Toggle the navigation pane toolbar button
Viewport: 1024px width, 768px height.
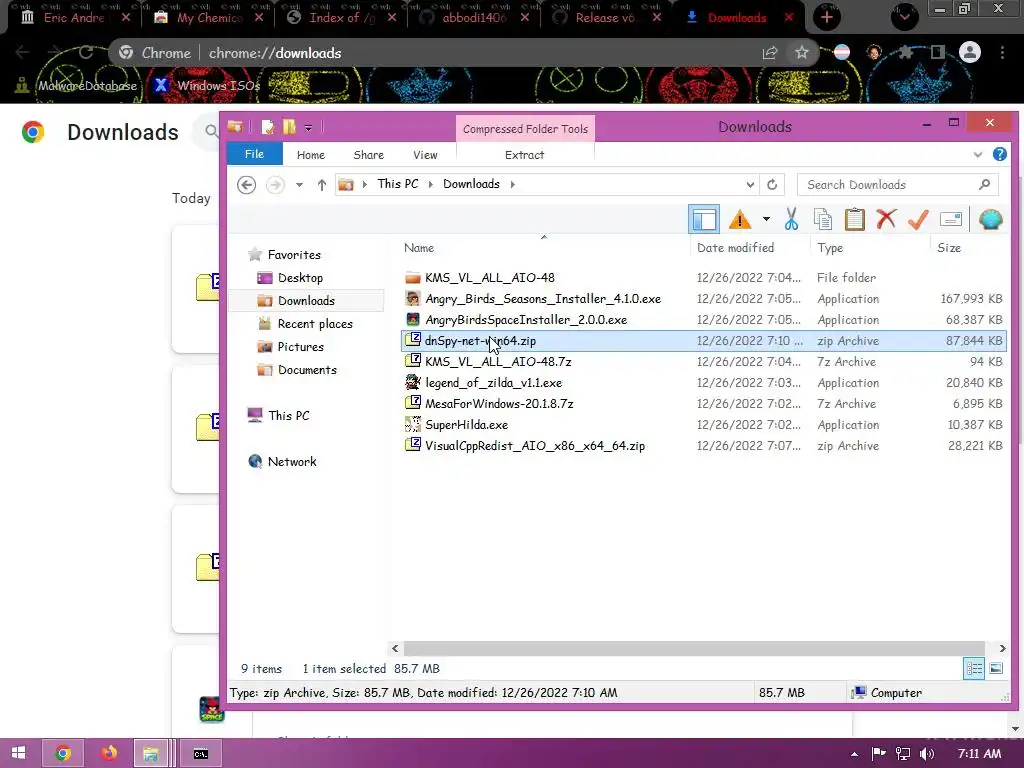[703, 219]
